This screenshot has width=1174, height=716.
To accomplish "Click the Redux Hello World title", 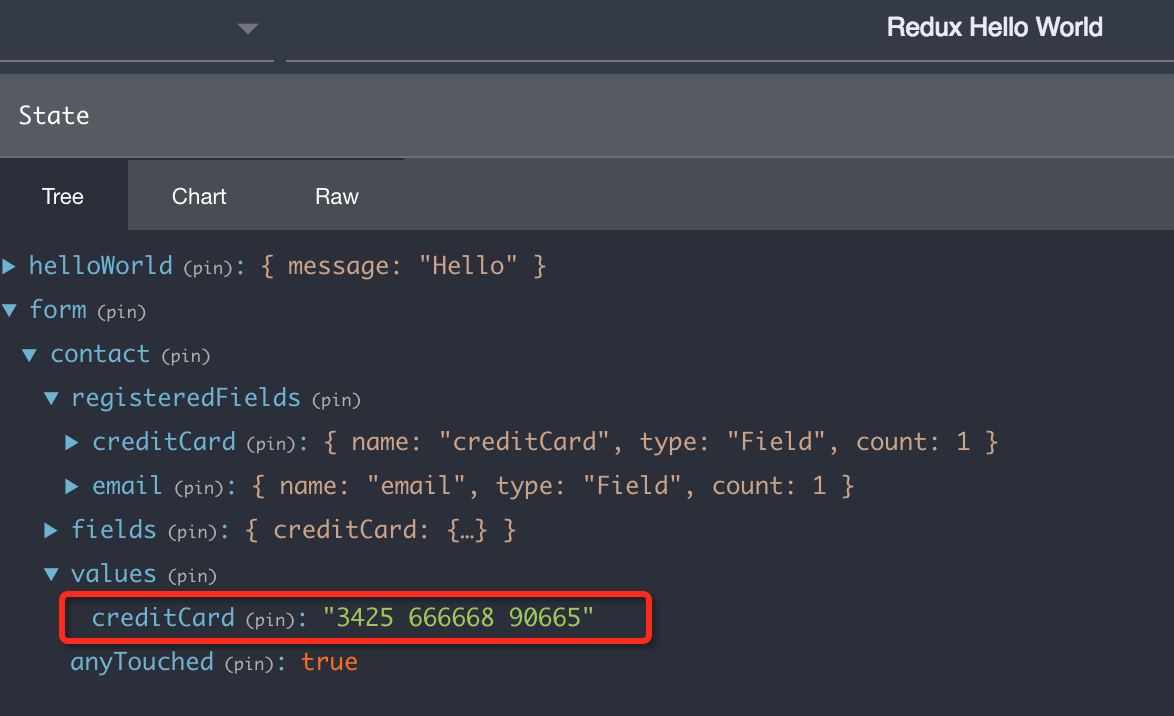I will pyautogui.click(x=994, y=28).
